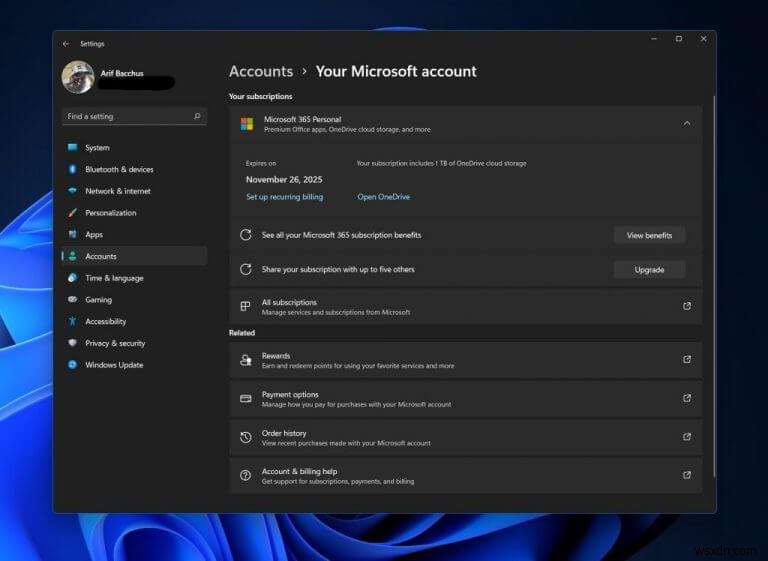Click the Apps label in the sidebar
This screenshot has width=768, height=561.
tap(94, 235)
